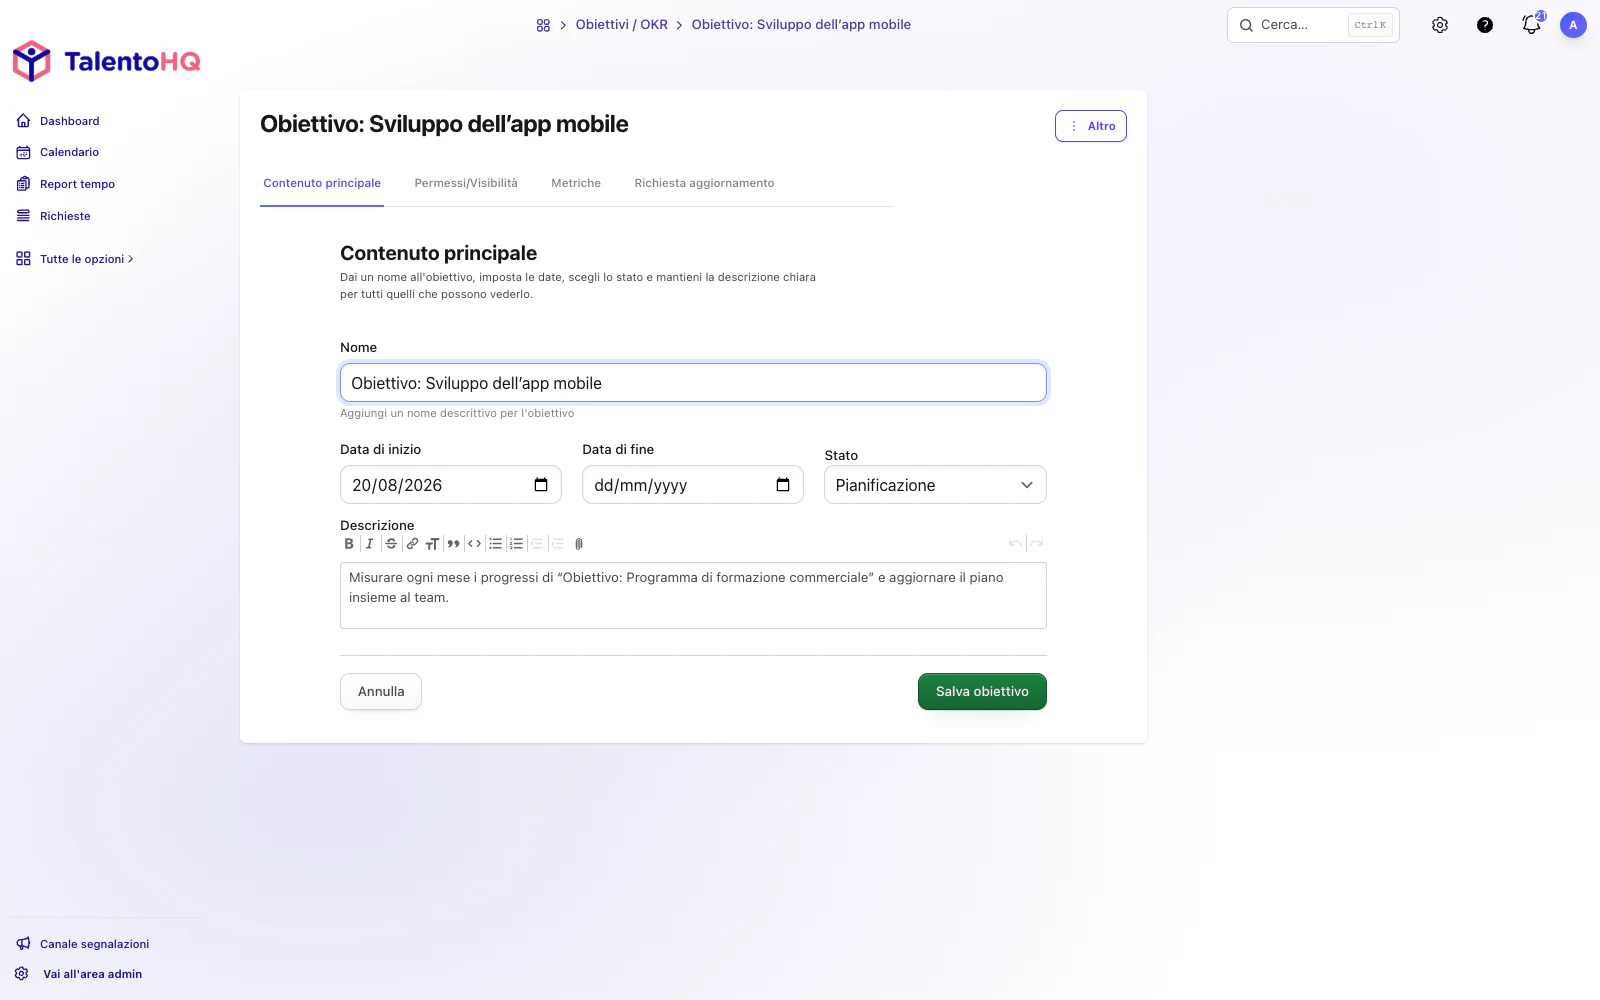This screenshot has height=1000, width=1600.
Task: Insert code formatting in description
Action: [x=475, y=544]
